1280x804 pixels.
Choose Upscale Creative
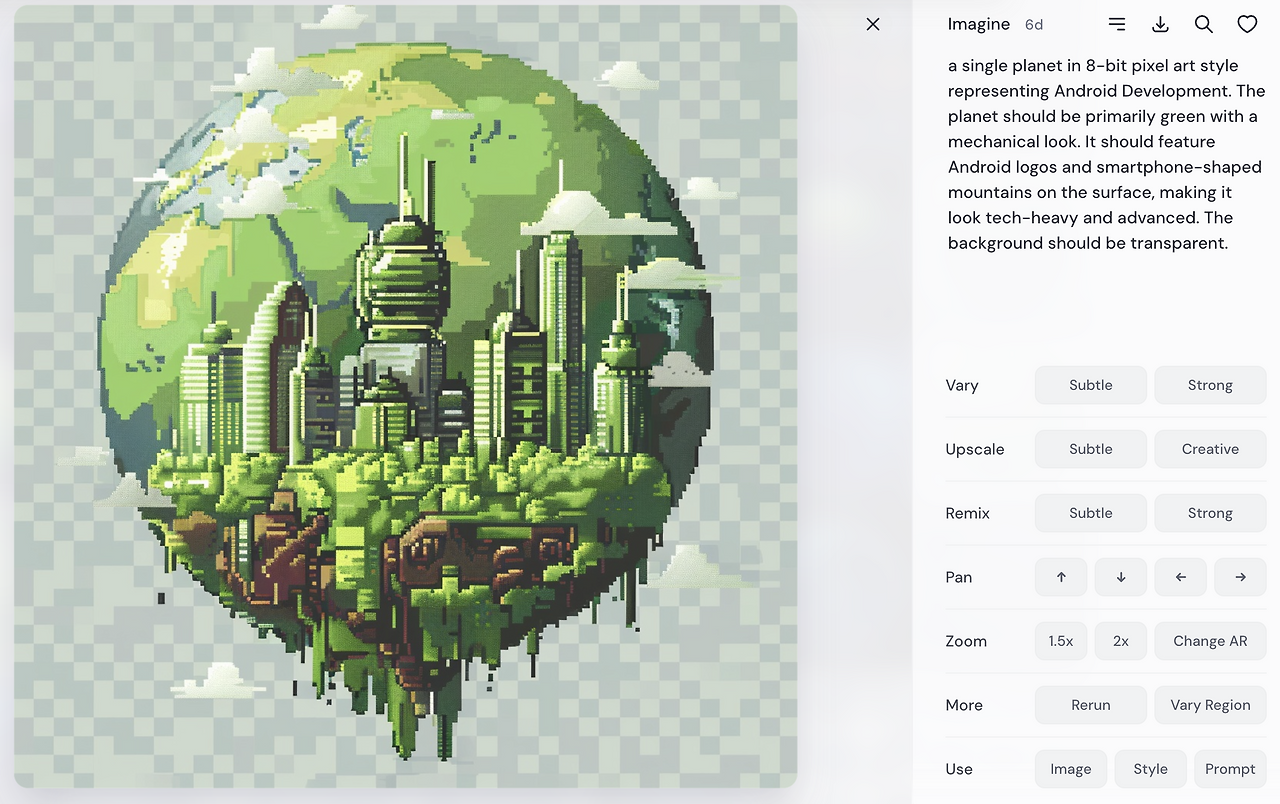pos(1211,449)
